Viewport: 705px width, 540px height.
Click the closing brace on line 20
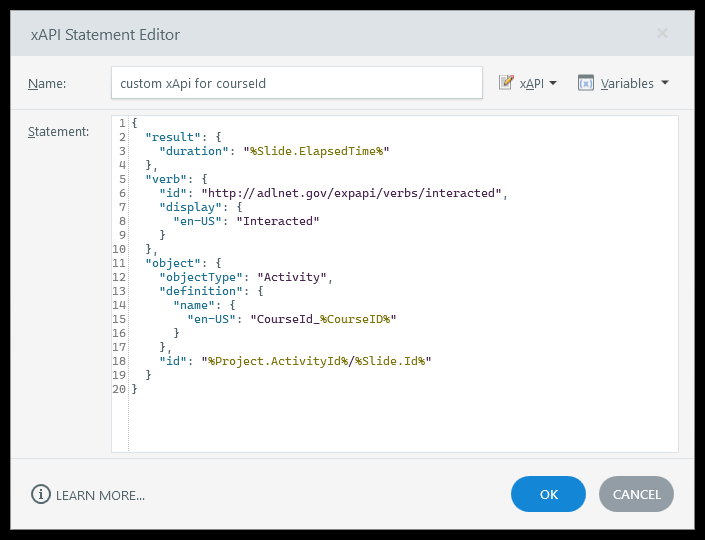tap(134, 388)
